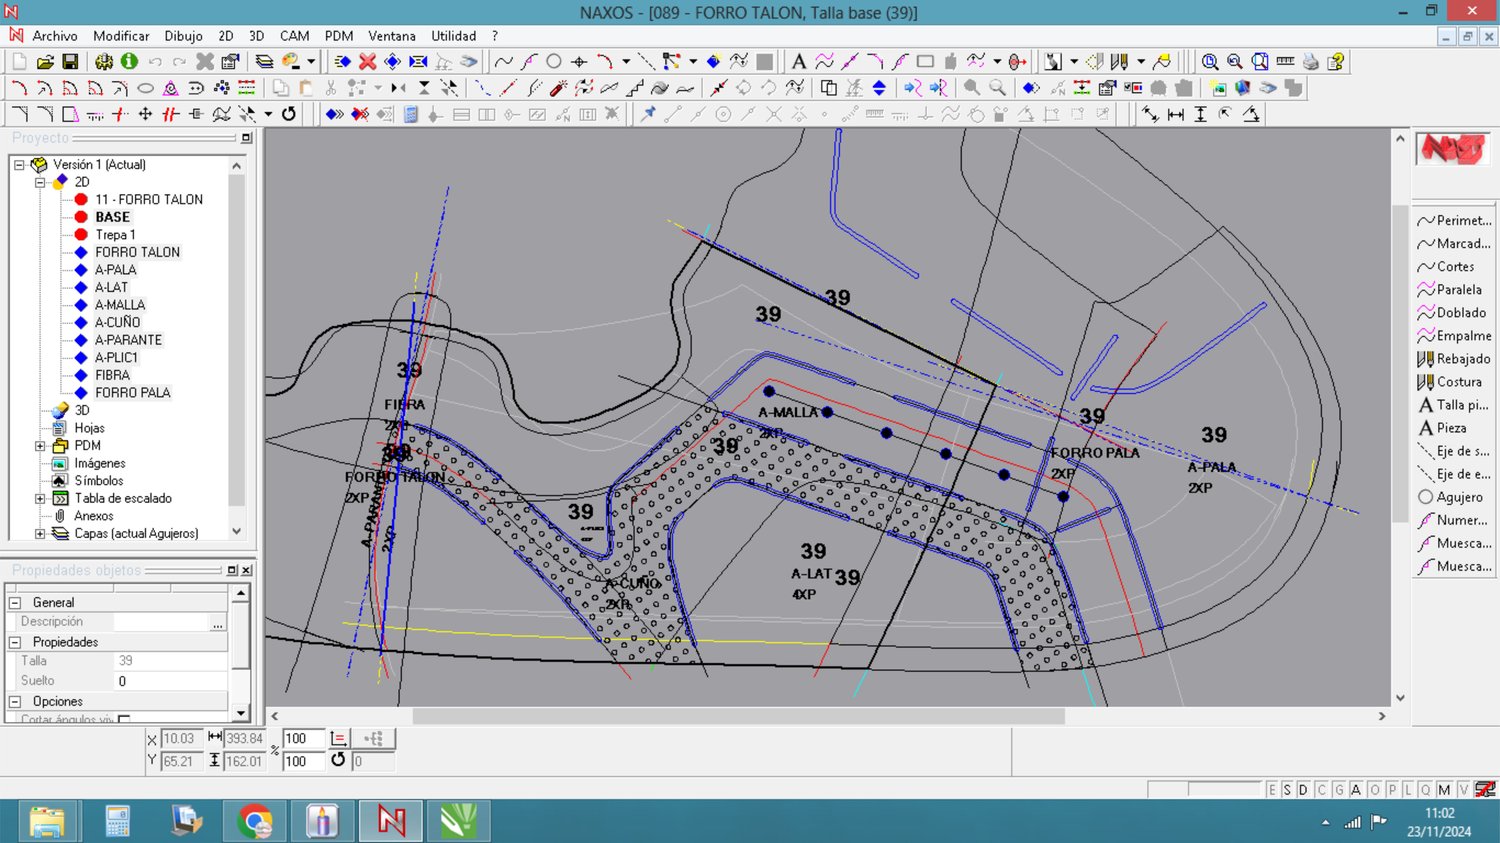The width and height of the screenshot is (1500, 843).
Task: Toggle the 'Cortar ángulos' checkbox
Action: (x=124, y=719)
